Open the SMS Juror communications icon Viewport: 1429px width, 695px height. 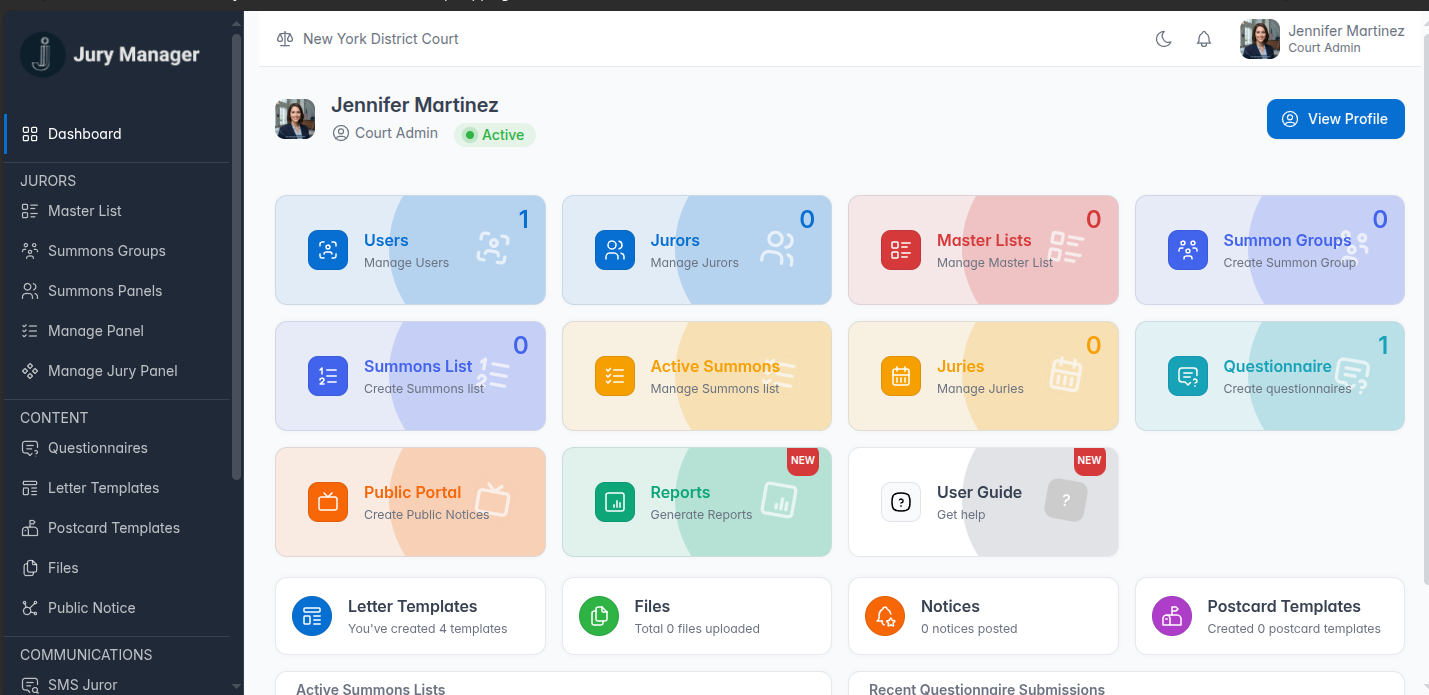(x=31, y=684)
